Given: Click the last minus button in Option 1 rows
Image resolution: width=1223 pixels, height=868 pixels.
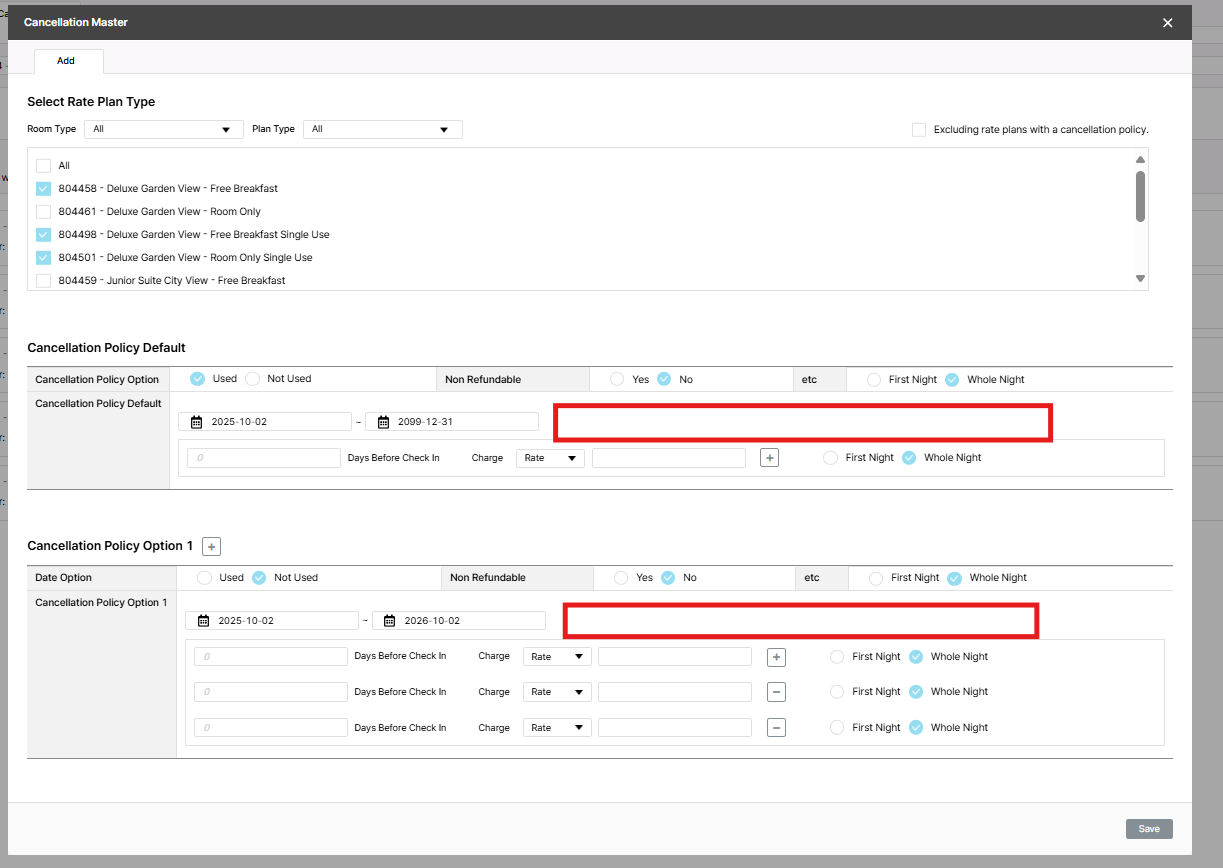Looking at the screenshot, I should pyautogui.click(x=776, y=728).
